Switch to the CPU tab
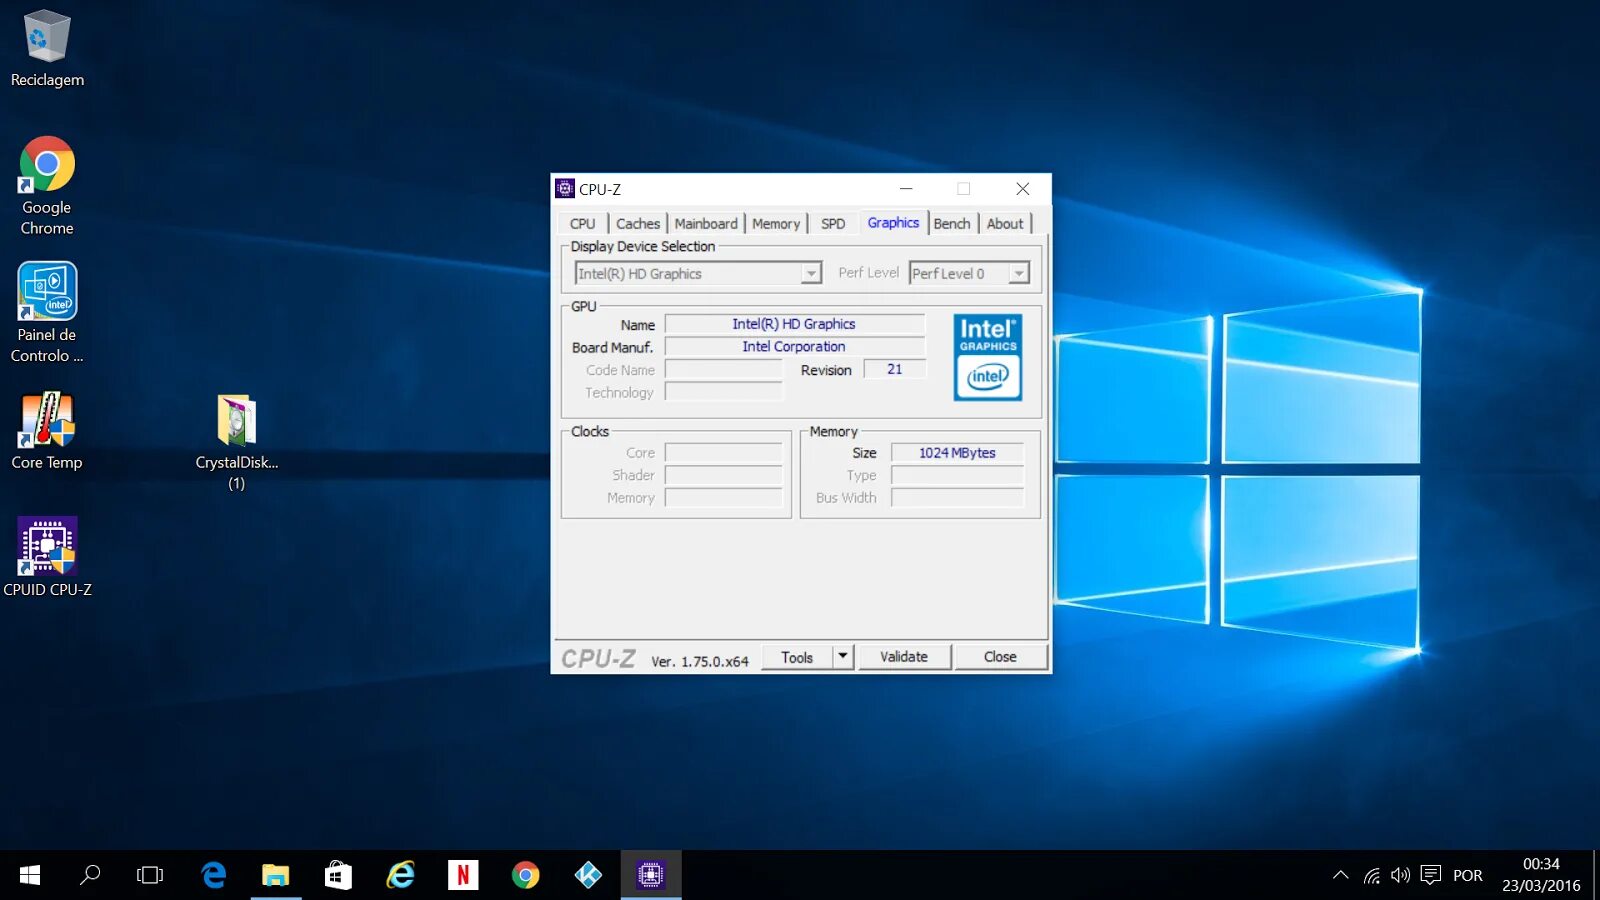The width and height of the screenshot is (1600, 900). pyautogui.click(x=582, y=224)
